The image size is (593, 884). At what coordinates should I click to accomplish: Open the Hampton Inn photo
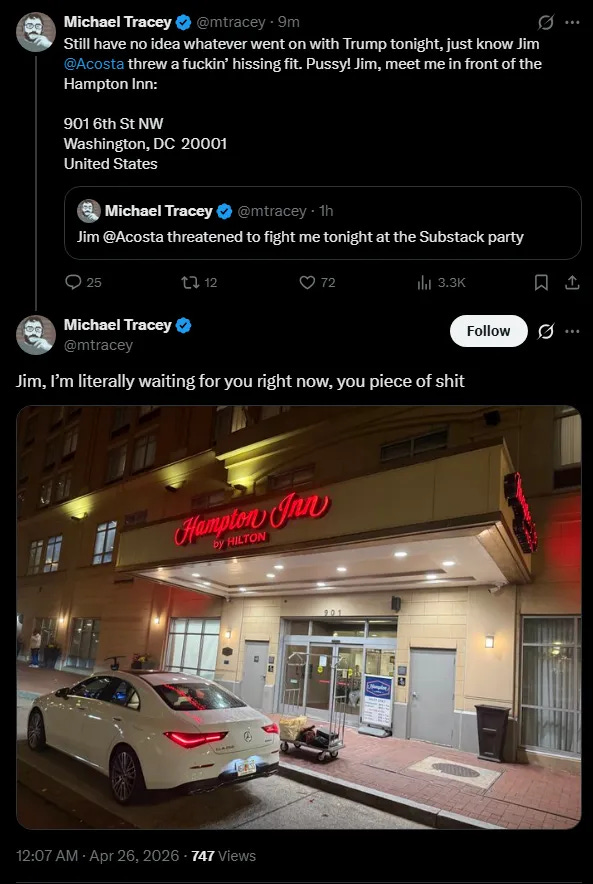[x=299, y=617]
